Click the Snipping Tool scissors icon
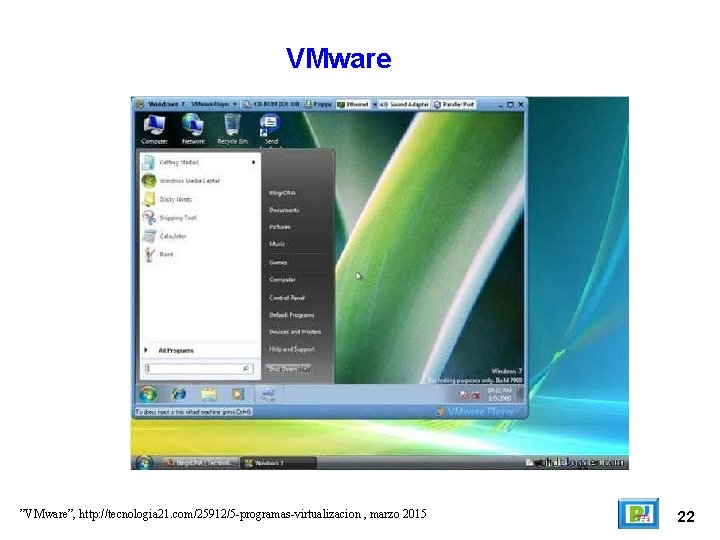The width and height of the screenshot is (720, 540). (x=149, y=217)
